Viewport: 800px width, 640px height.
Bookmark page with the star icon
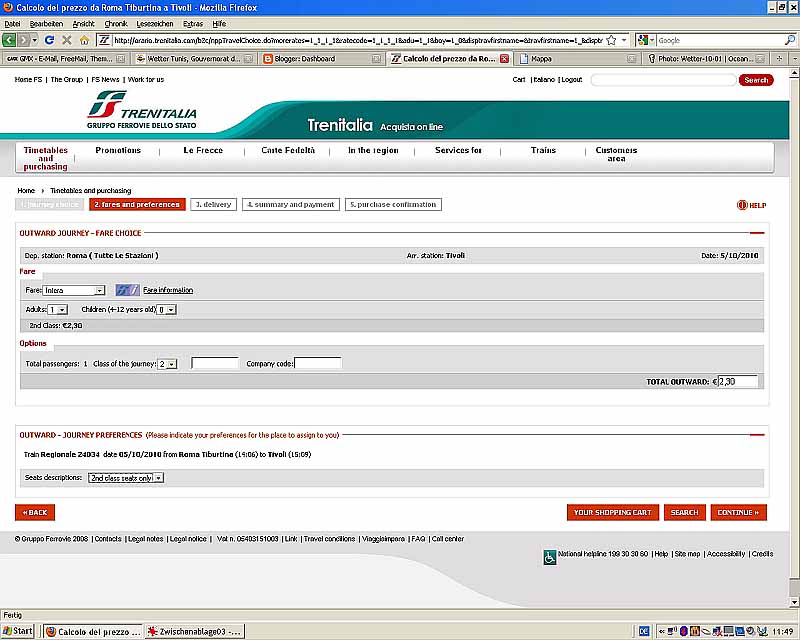611,40
